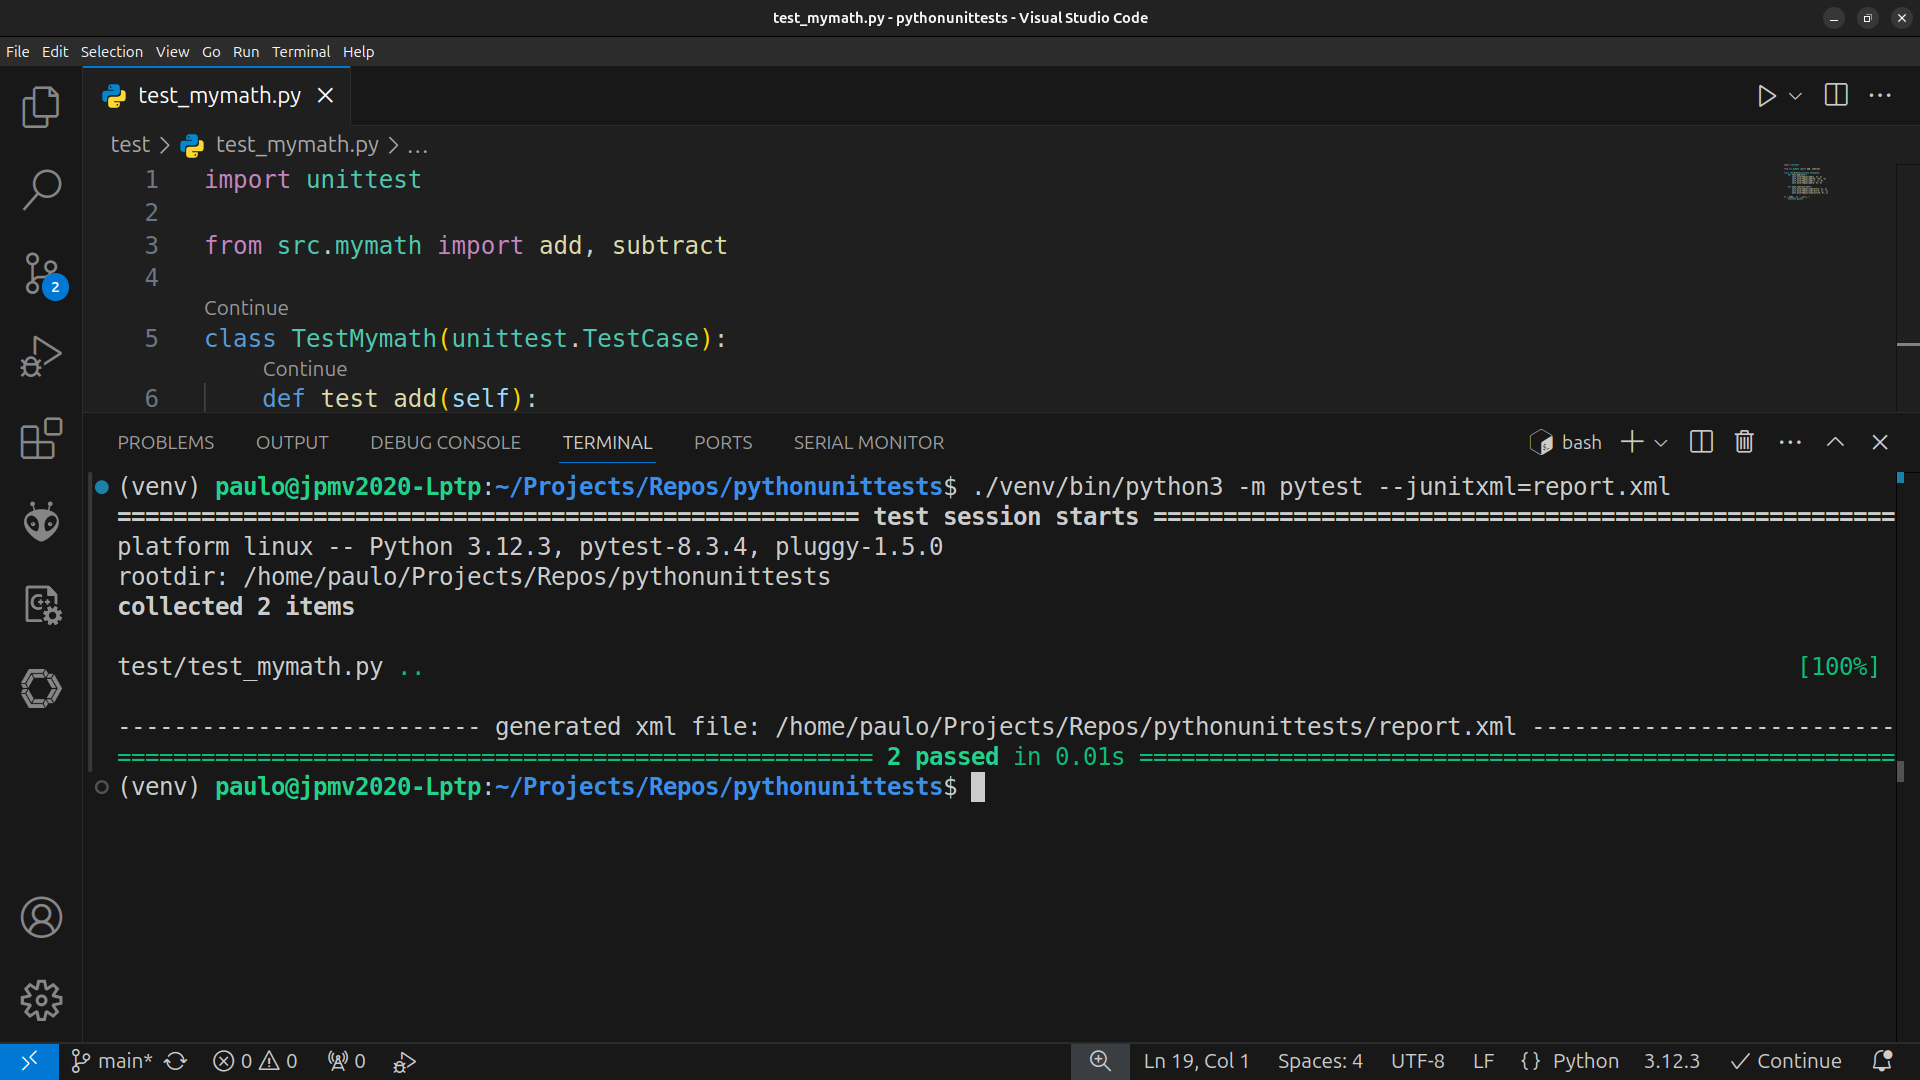Kill the active terminal with trash icon
1920x1080 pixels.
tap(1744, 441)
